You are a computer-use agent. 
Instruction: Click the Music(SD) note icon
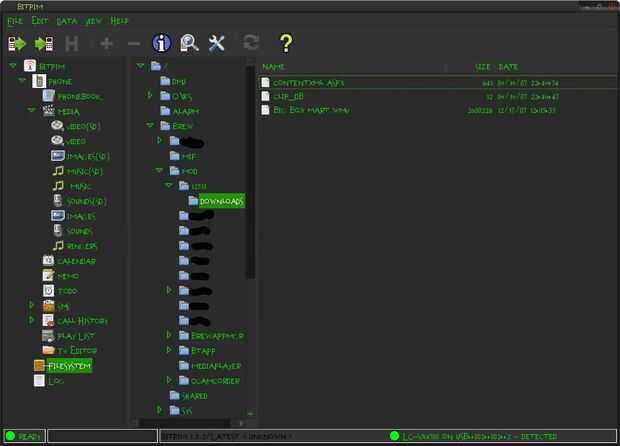pyautogui.click(x=58, y=171)
